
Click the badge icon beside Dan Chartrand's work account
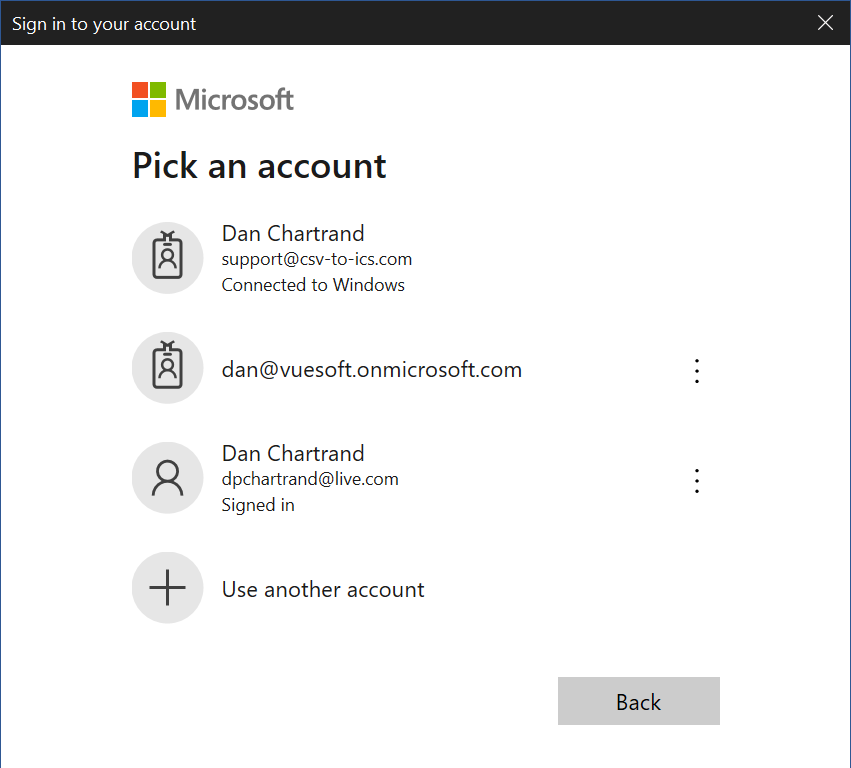[x=167, y=257]
